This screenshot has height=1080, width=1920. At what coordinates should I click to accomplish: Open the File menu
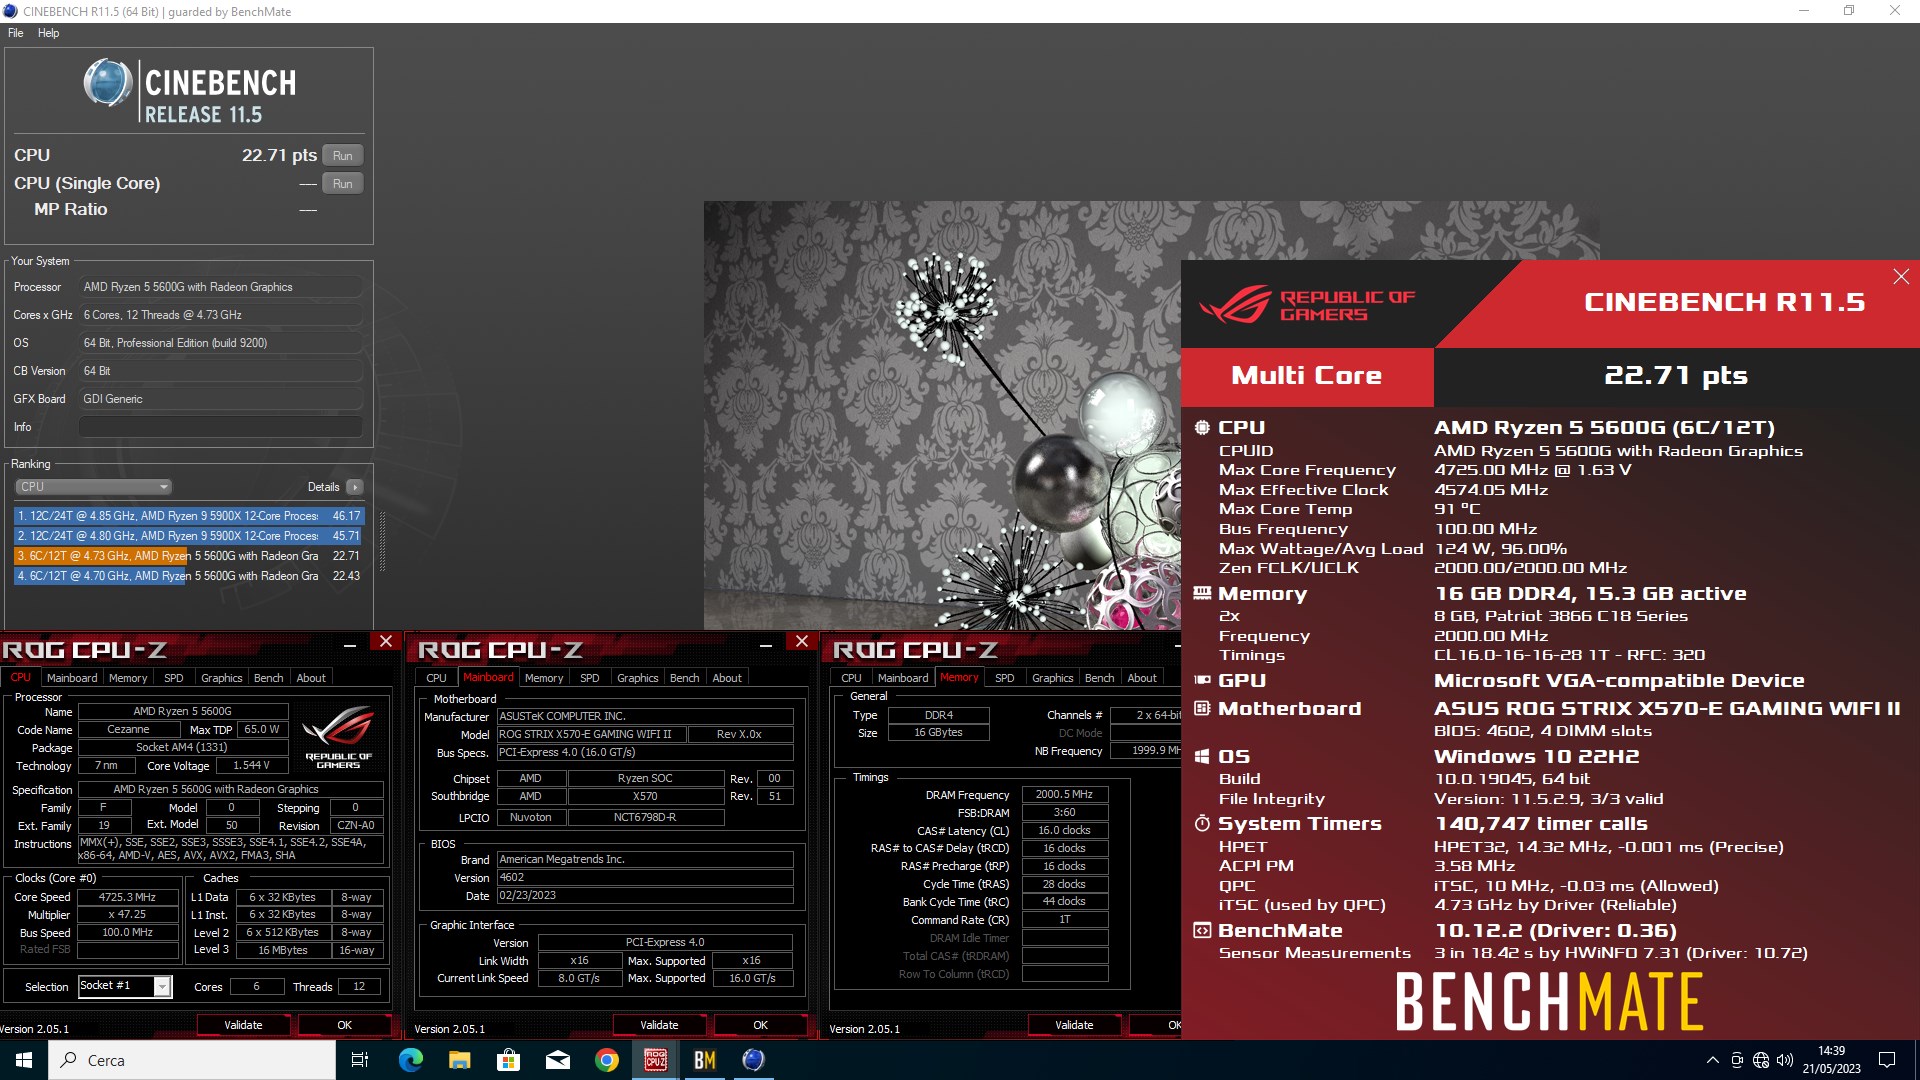pos(15,33)
